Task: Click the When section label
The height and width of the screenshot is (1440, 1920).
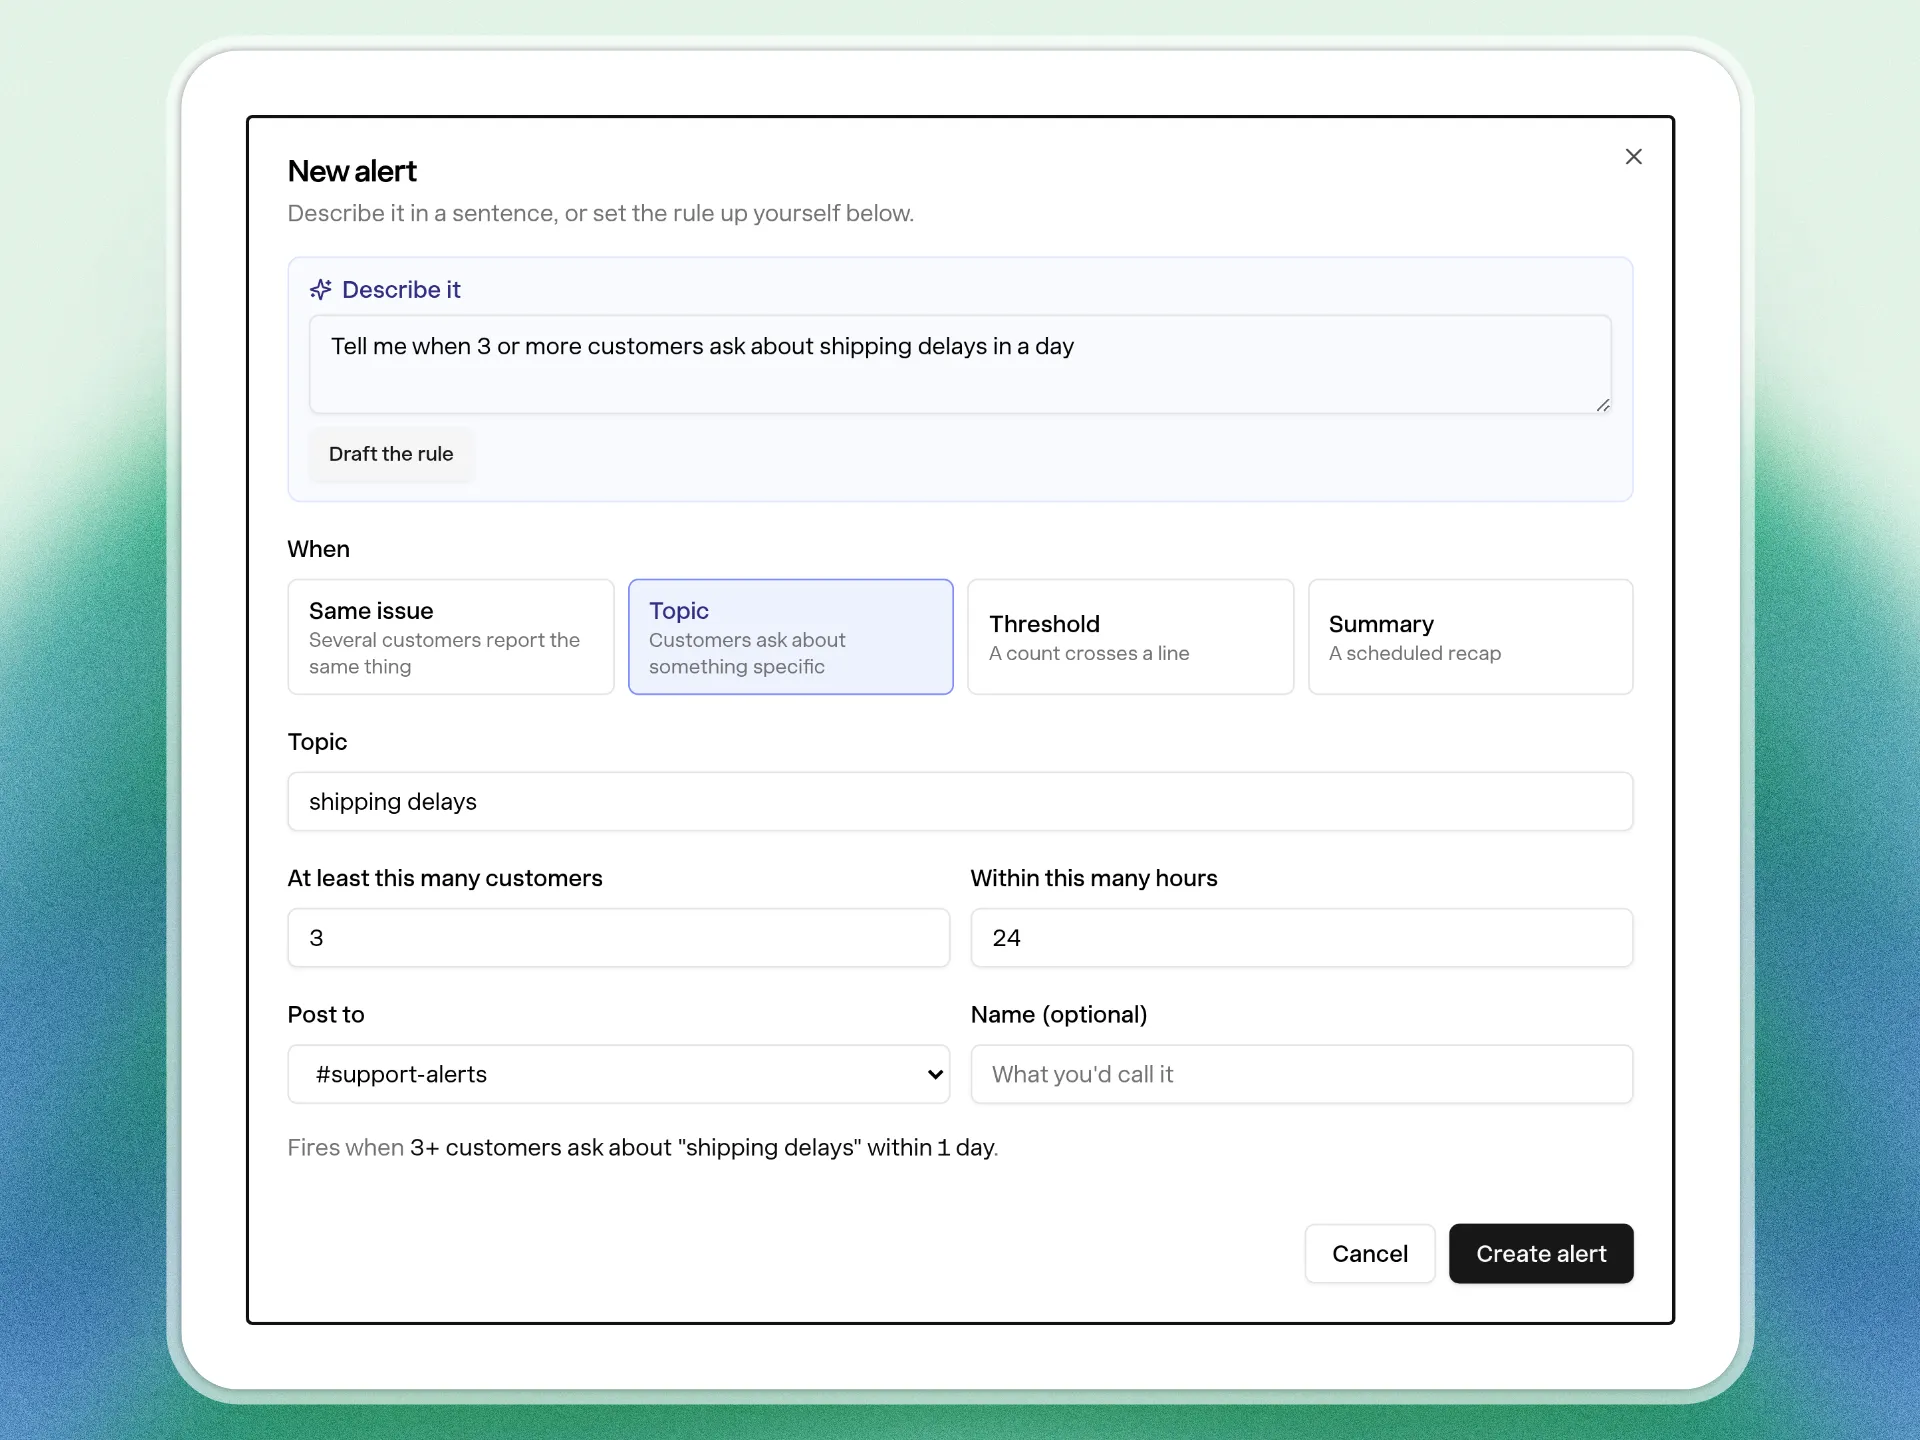Action: click(319, 549)
